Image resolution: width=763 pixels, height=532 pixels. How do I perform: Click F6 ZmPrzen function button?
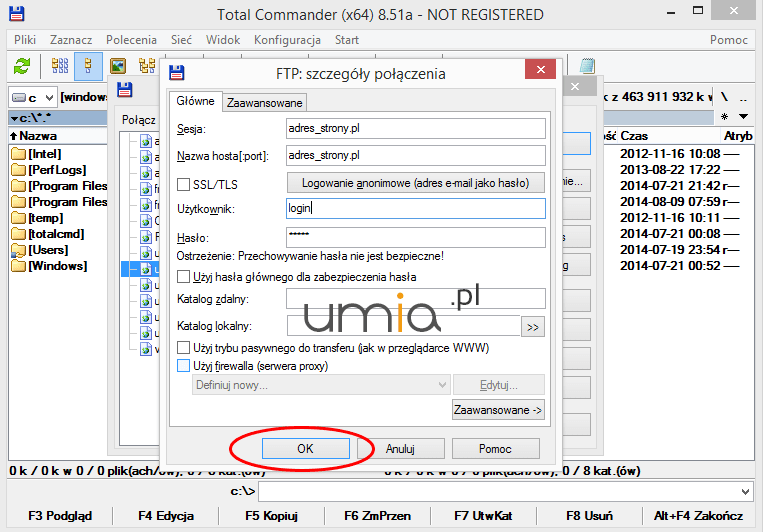click(x=378, y=516)
